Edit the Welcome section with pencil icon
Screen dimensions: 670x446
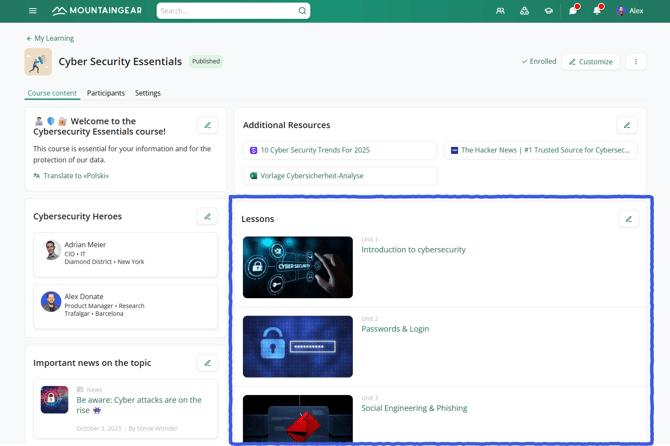coord(207,125)
